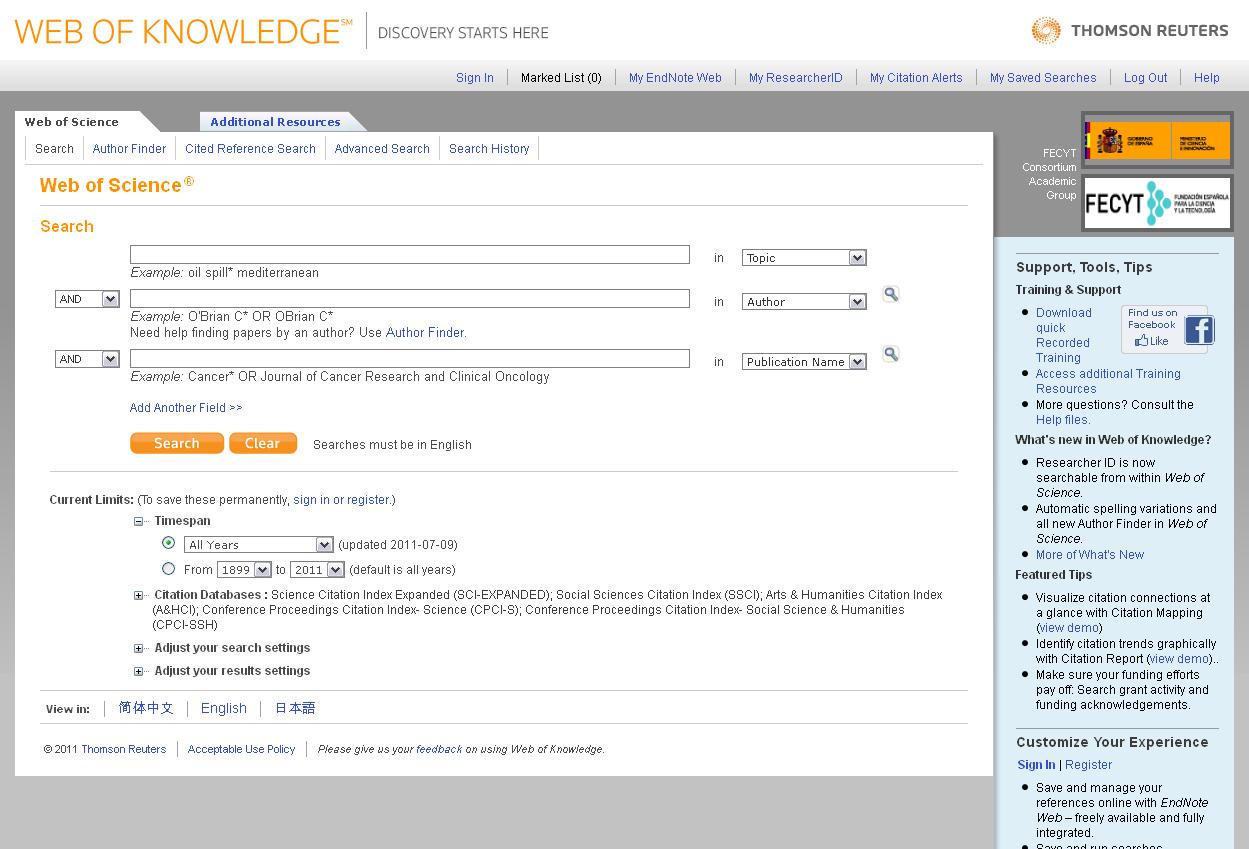Open the 1899 start year dropdown

coord(244,570)
